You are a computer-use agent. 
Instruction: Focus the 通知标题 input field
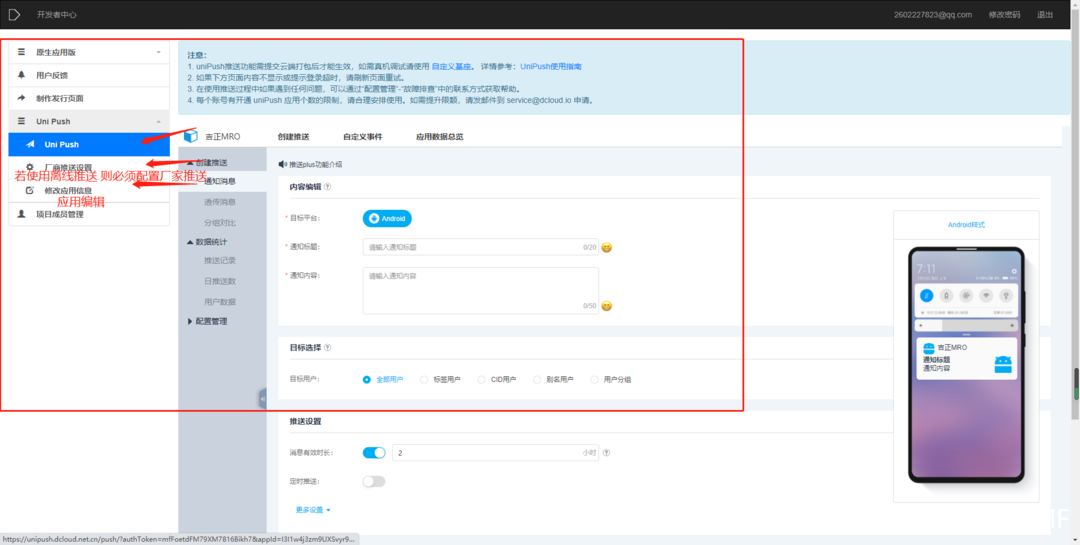(481, 247)
